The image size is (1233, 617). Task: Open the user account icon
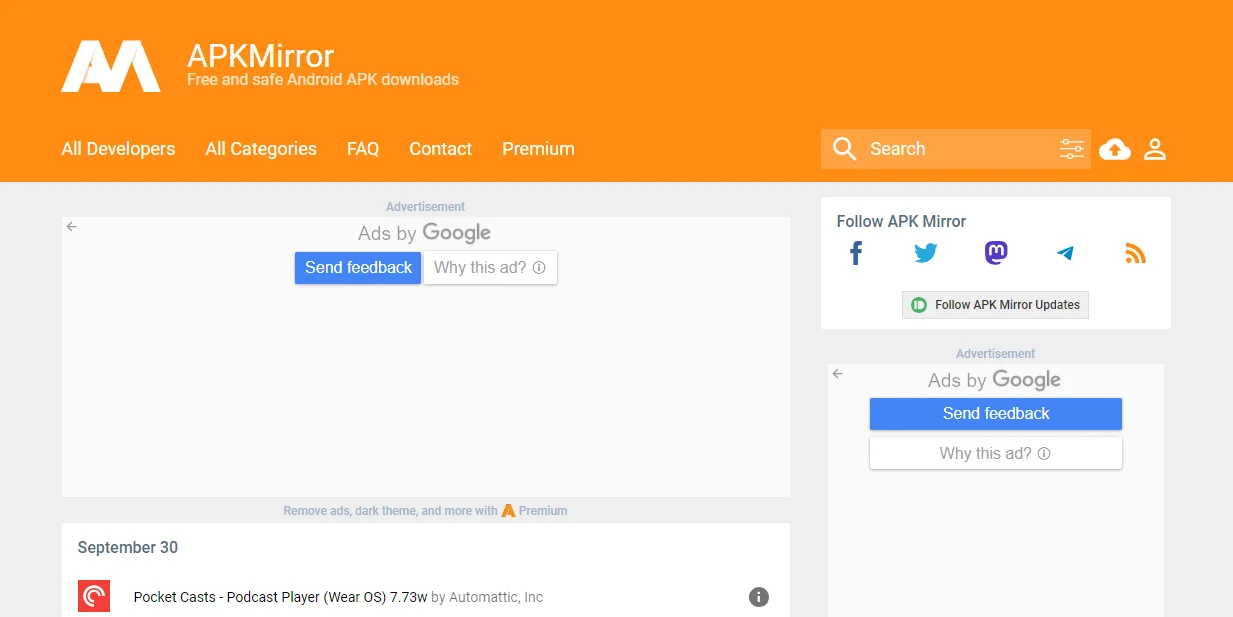click(x=1155, y=149)
